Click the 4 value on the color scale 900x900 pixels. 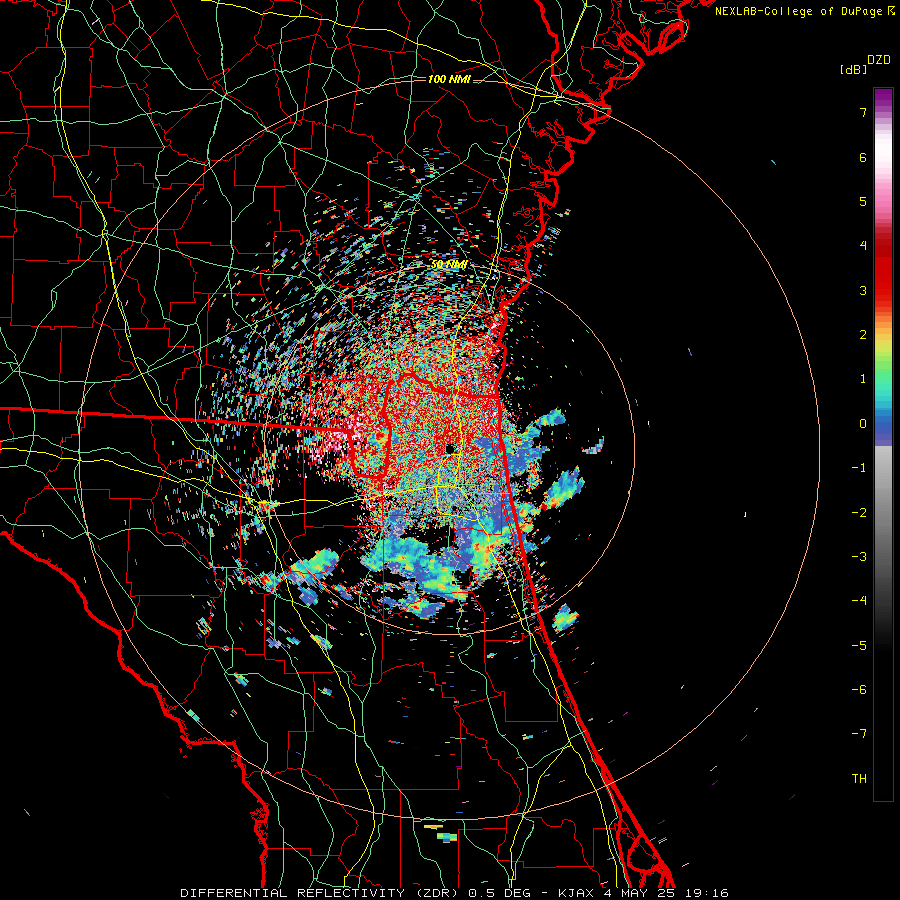click(863, 246)
